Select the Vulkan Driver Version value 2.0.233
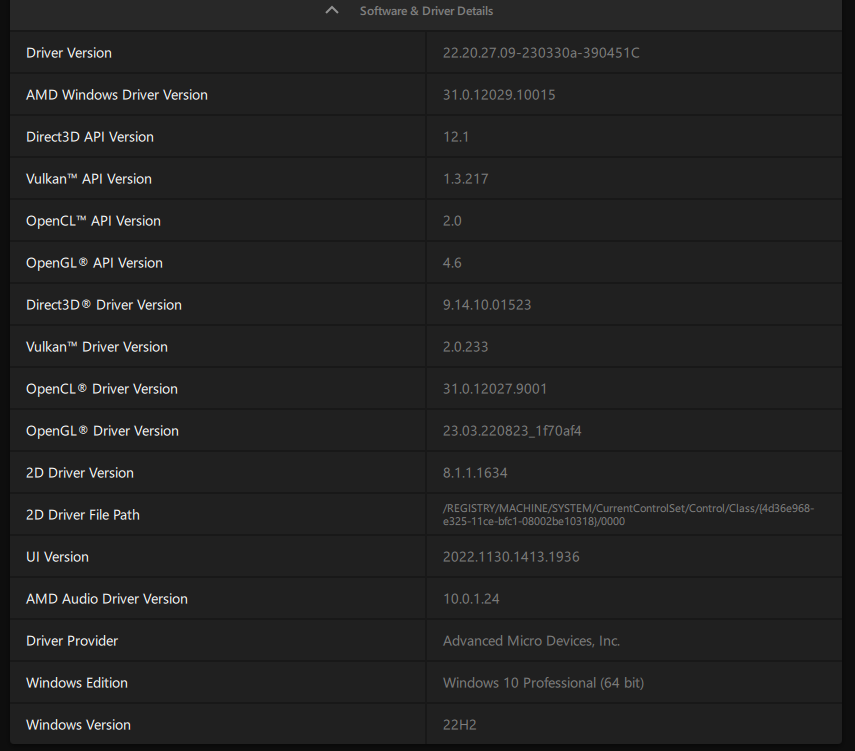Viewport: 855px width, 751px height. 465,347
